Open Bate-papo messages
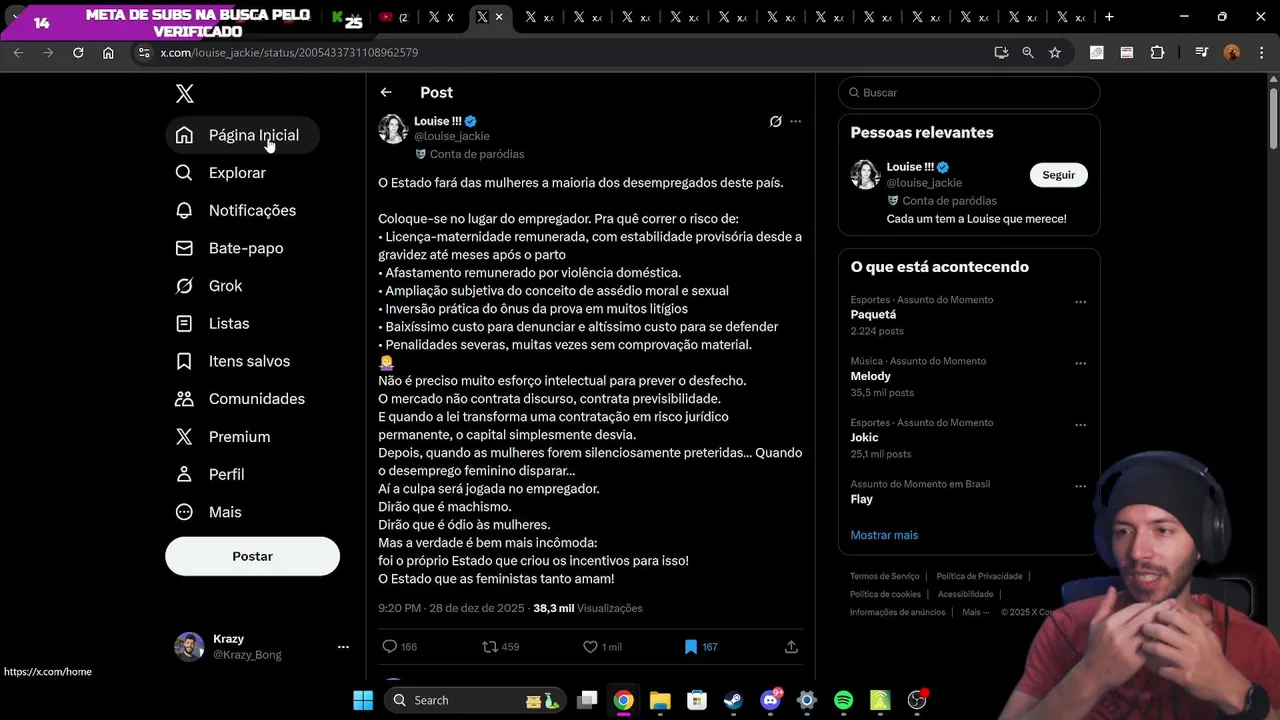 tap(229, 248)
